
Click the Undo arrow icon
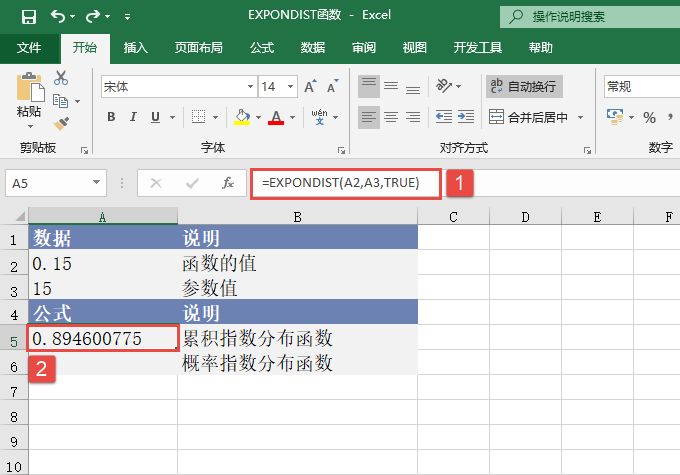(58, 16)
